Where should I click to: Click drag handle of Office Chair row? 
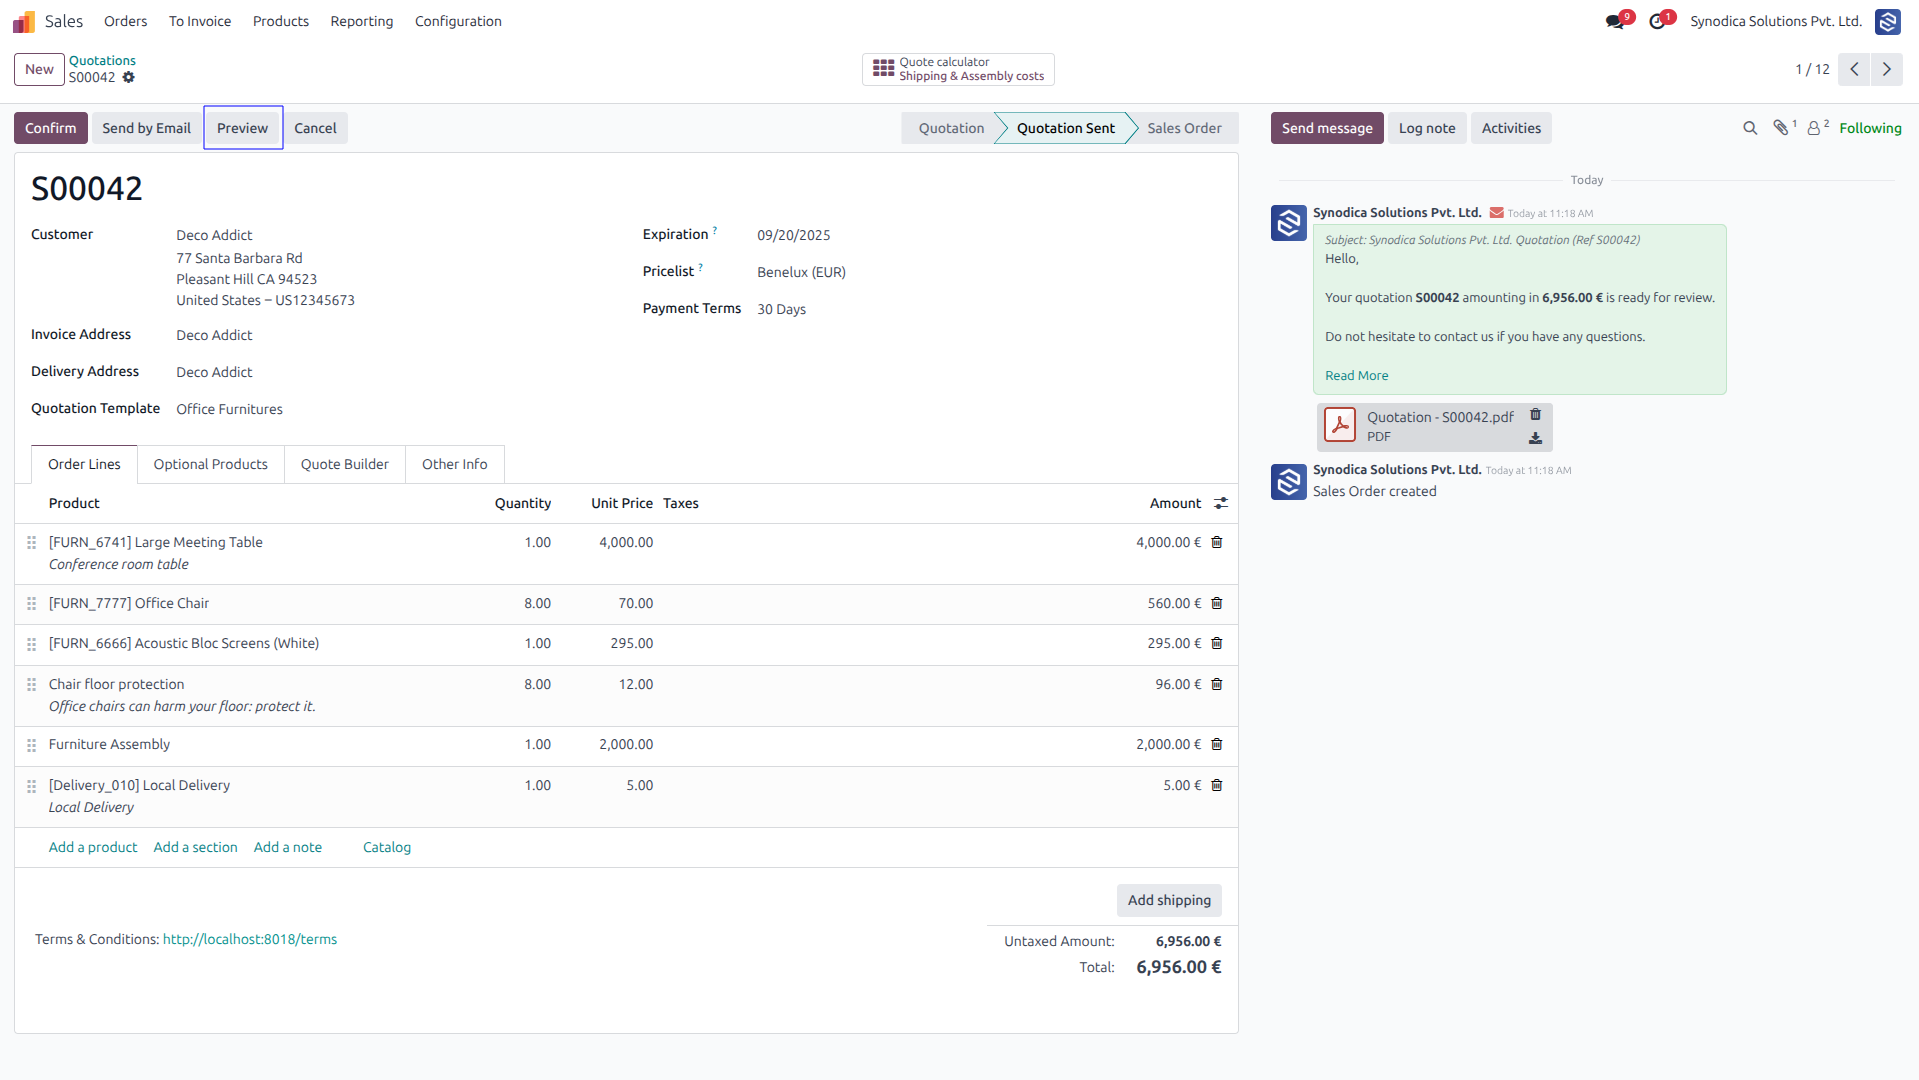point(31,603)
